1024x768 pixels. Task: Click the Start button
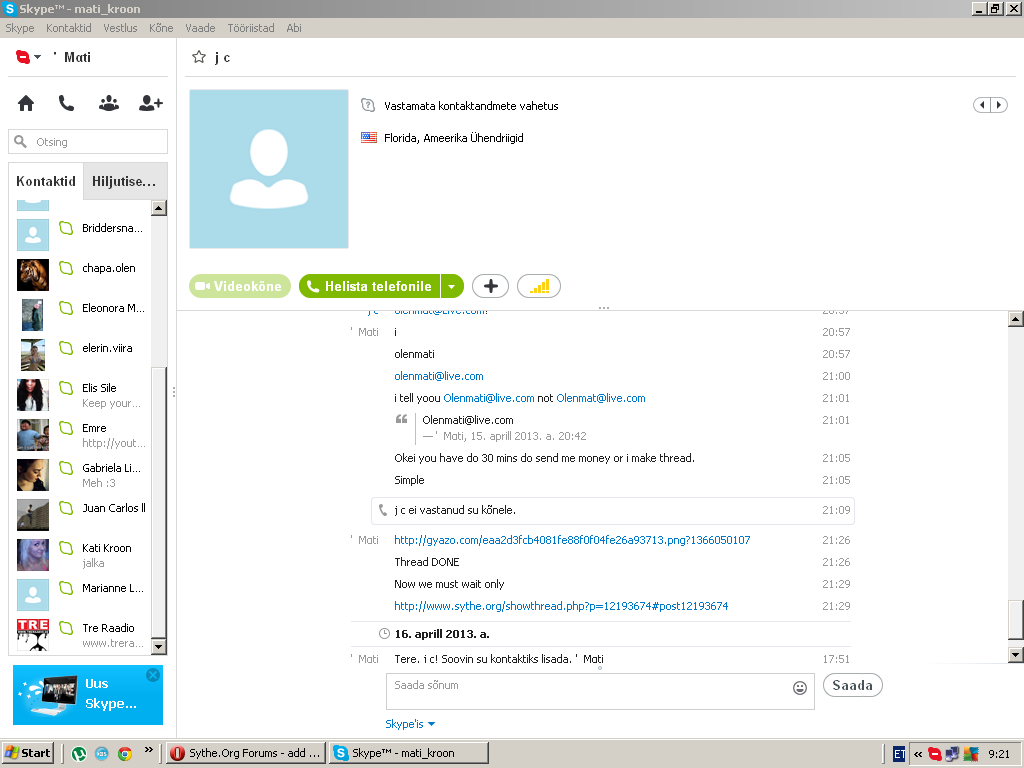(x=28, y=753)
